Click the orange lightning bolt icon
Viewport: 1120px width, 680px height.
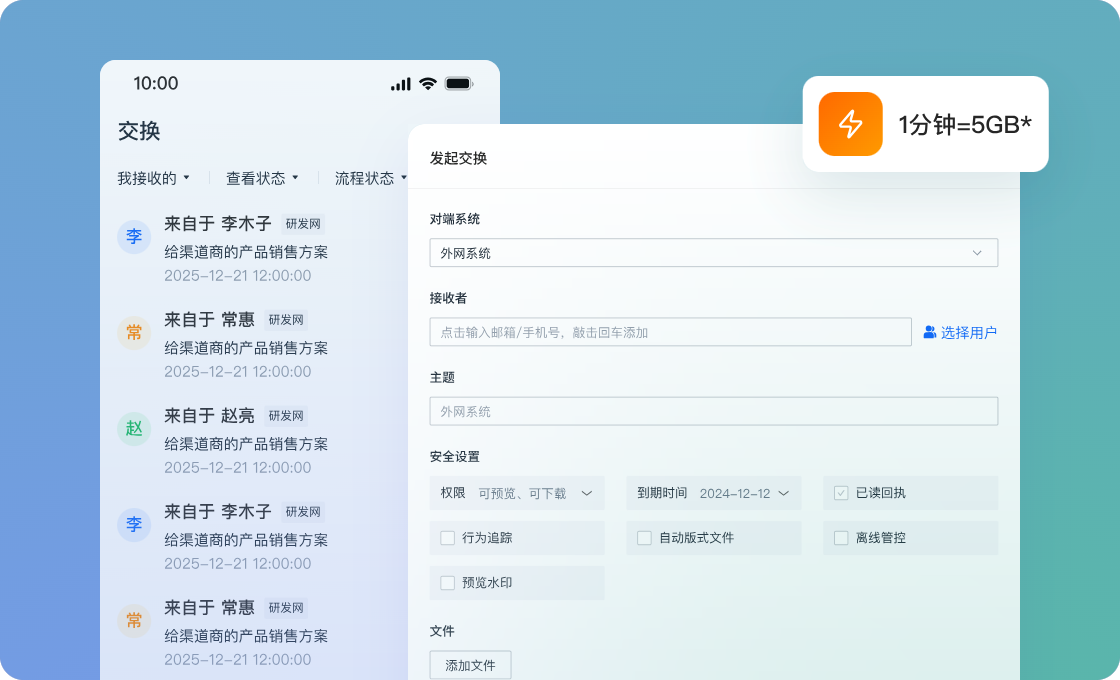coord(850,124)
